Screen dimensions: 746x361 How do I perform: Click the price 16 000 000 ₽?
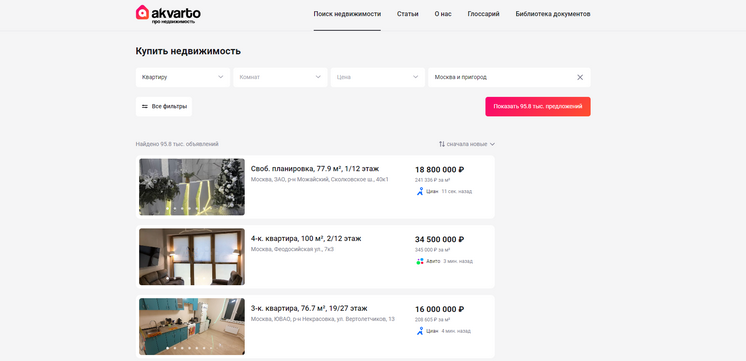[440, 309]
